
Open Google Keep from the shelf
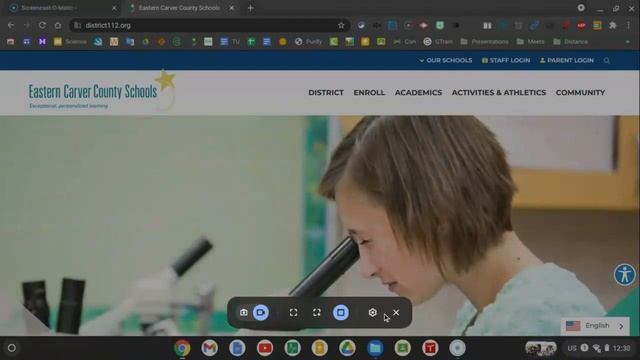pos(320,348)
